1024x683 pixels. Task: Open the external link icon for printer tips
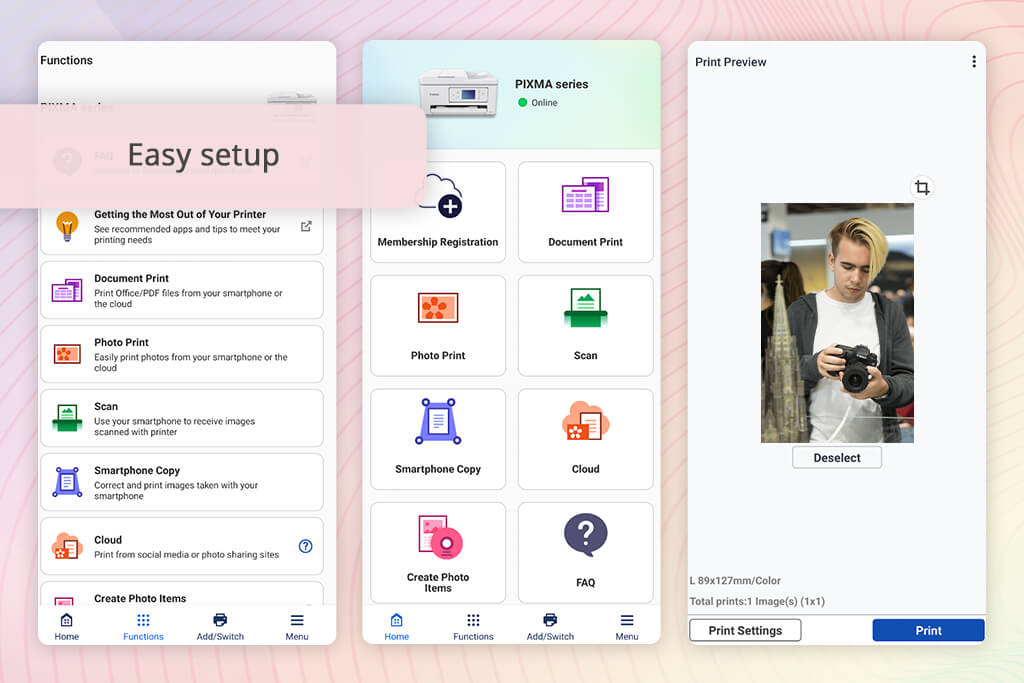tap(306, 227)
